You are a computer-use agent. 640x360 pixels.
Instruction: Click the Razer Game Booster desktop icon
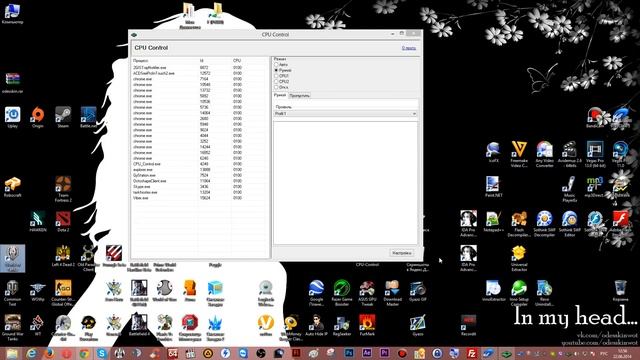pyautogui.click(x=342, y=293)
